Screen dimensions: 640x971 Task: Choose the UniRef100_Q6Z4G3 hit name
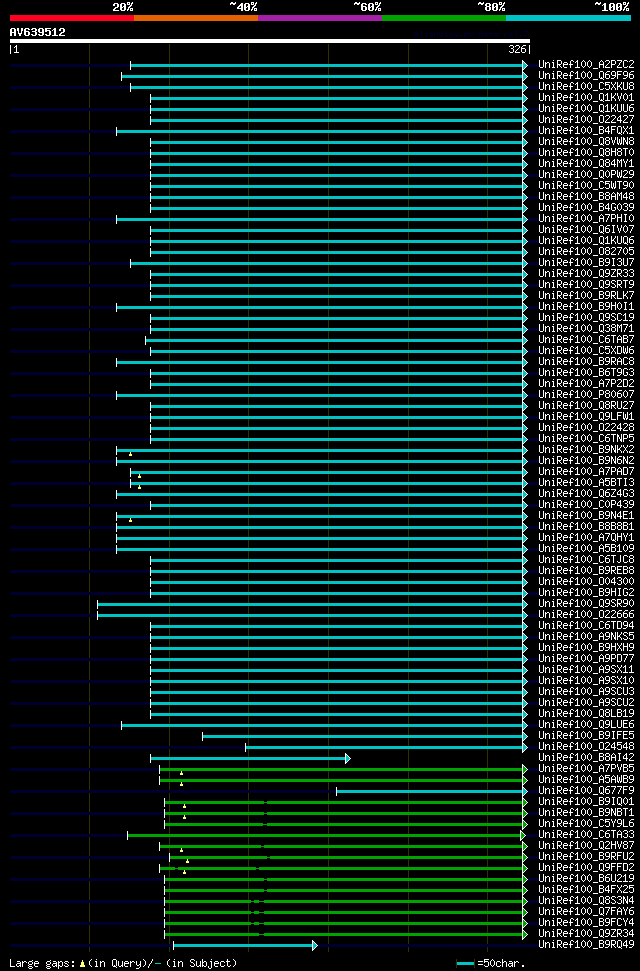tap(586, 494)
